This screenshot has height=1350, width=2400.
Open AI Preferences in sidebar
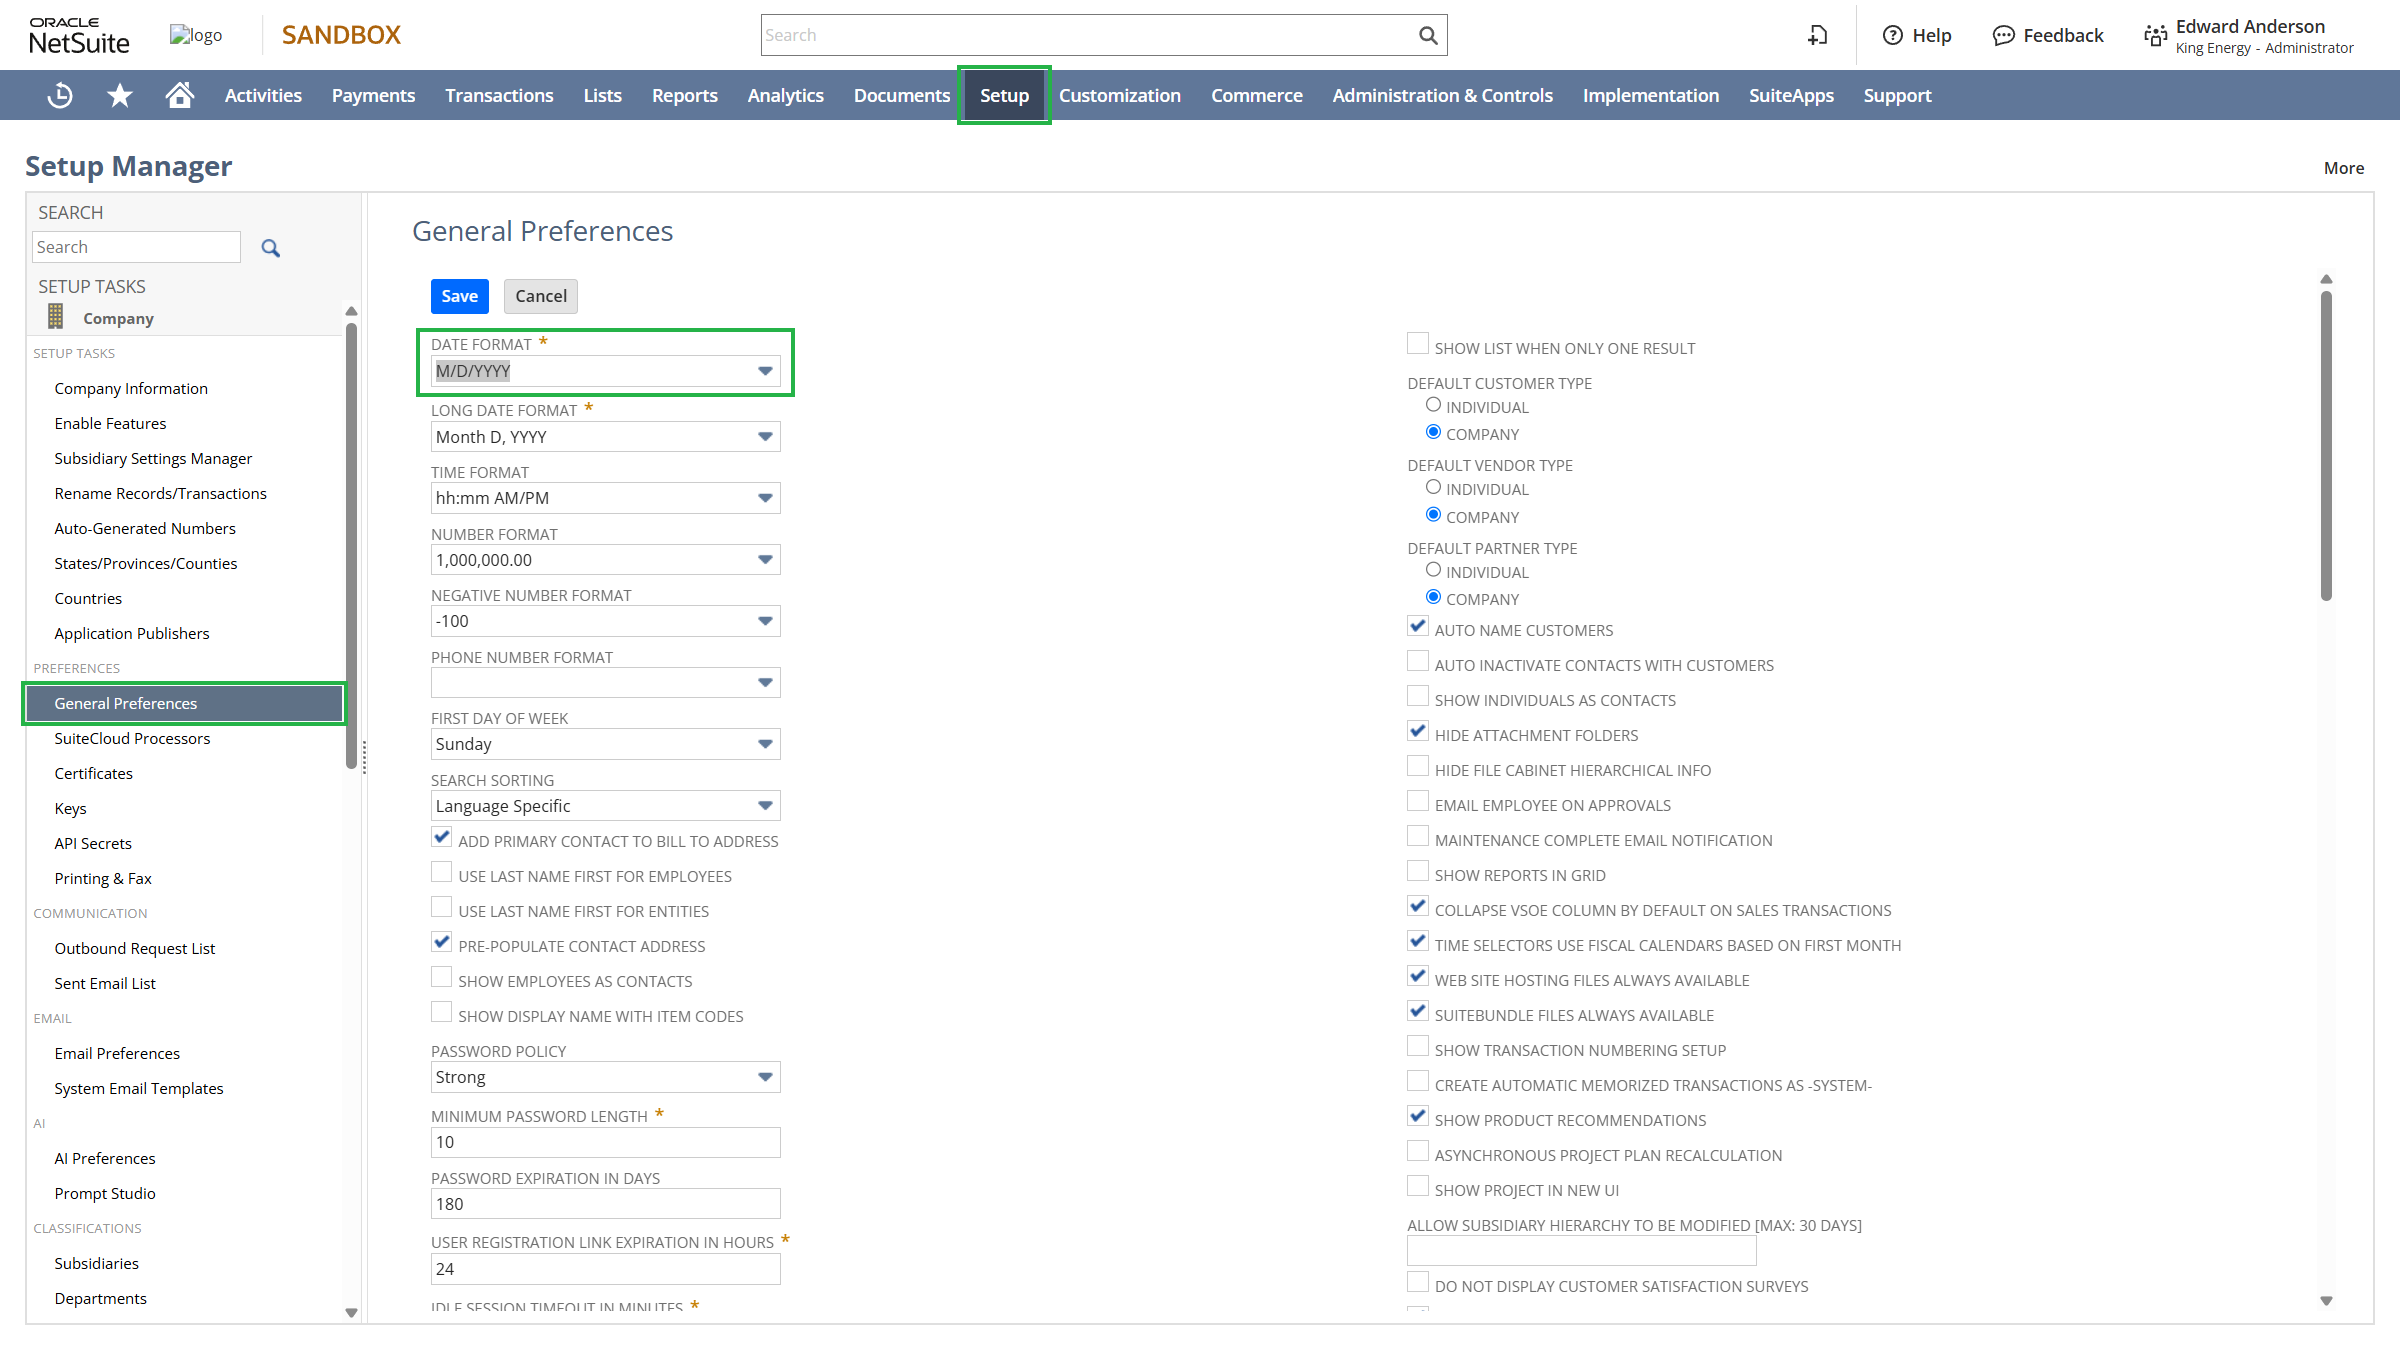tap(105, 1158)
